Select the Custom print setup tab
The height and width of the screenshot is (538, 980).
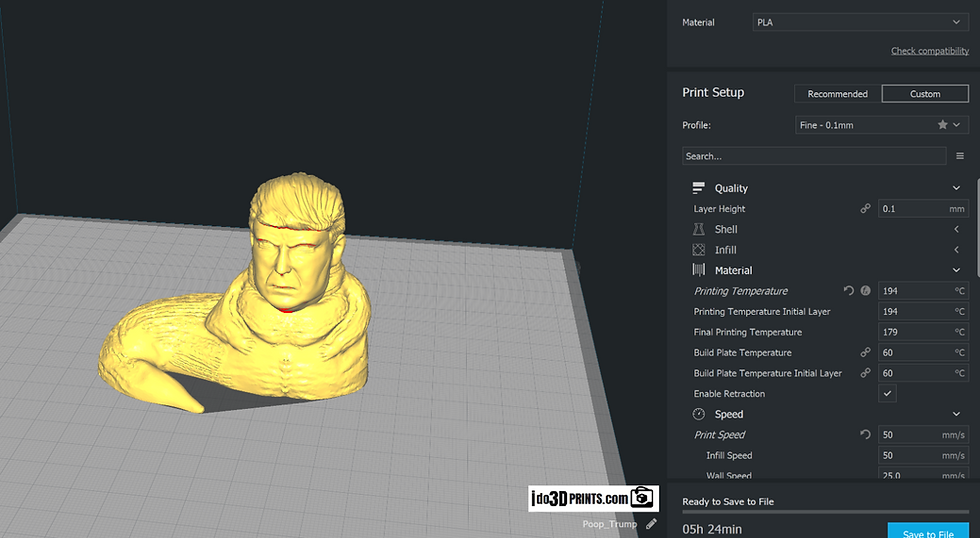(x=925, y=94)
